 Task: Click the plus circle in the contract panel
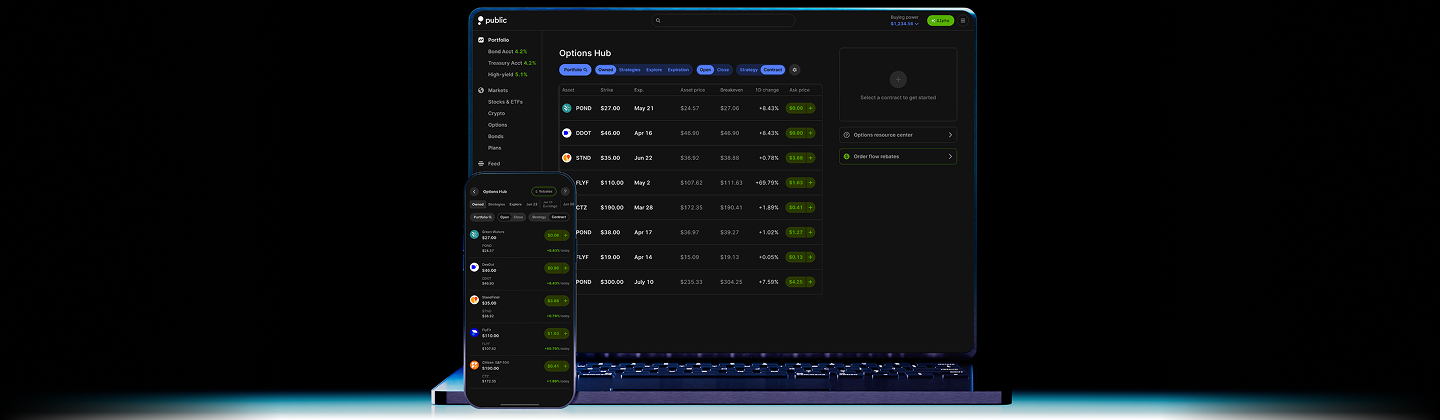(897, 79)
